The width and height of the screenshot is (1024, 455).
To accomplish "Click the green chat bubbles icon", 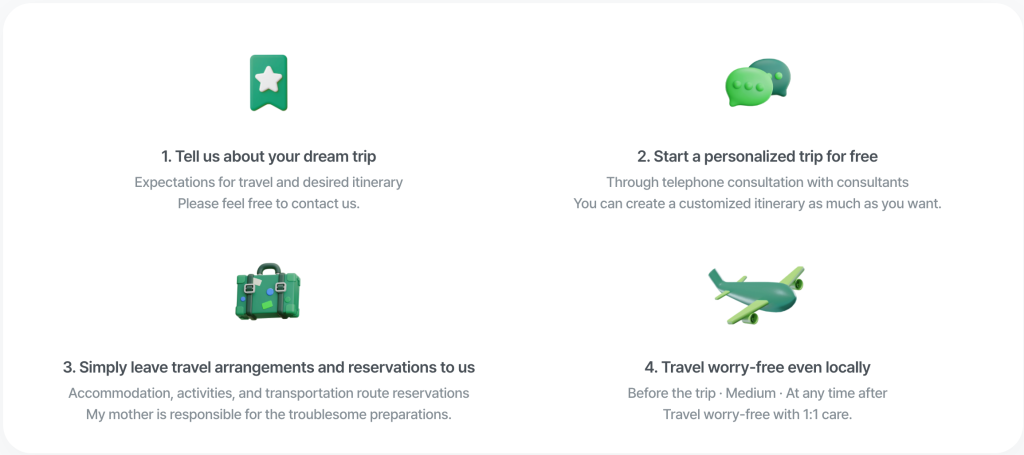I will [757, 83].
